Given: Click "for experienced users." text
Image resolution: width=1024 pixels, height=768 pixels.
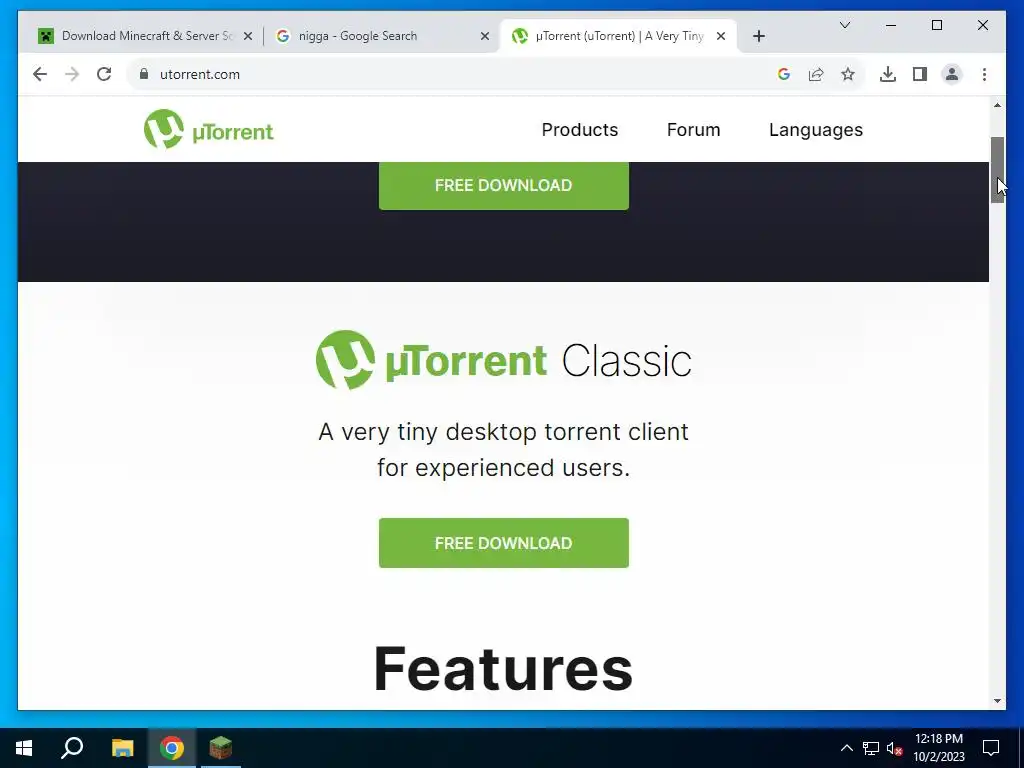Looking at the screenshot, I should click(504, 468).
